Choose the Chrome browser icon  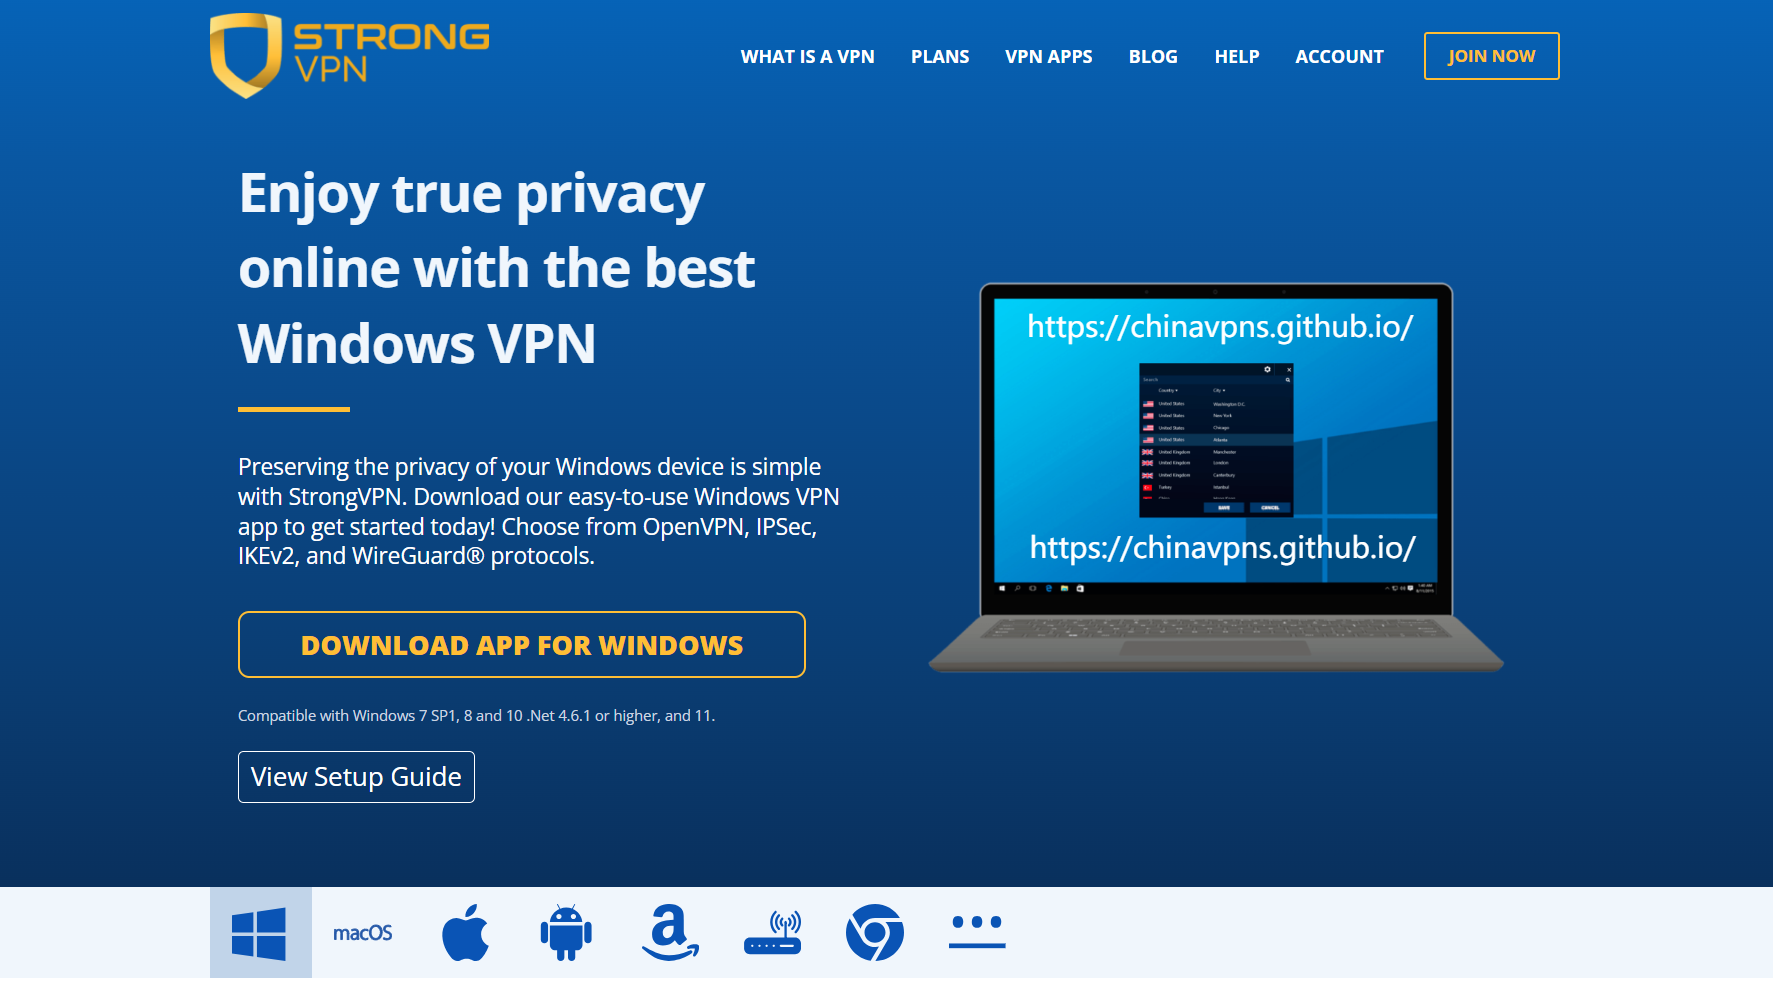pyautogui.click(x=875, y=932)
